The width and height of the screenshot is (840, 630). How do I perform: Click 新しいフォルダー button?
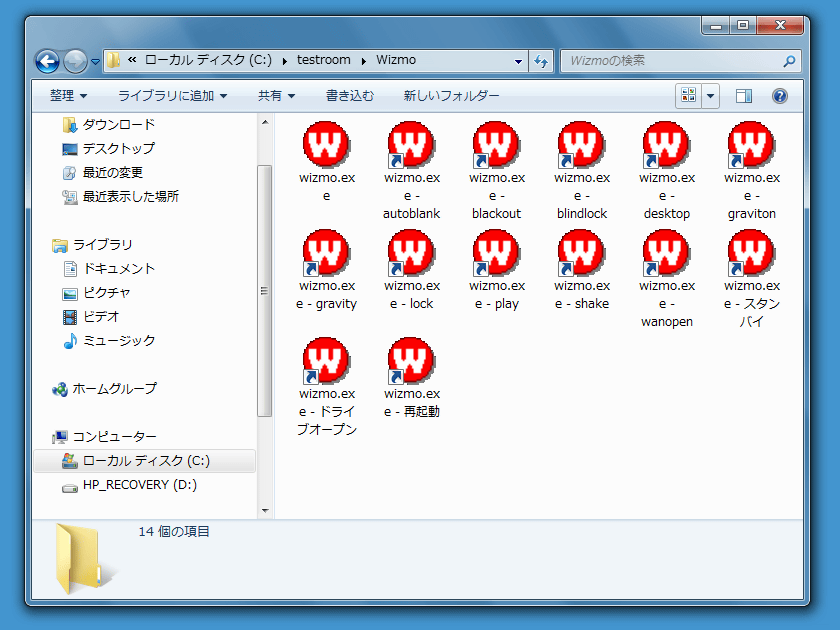451,96
